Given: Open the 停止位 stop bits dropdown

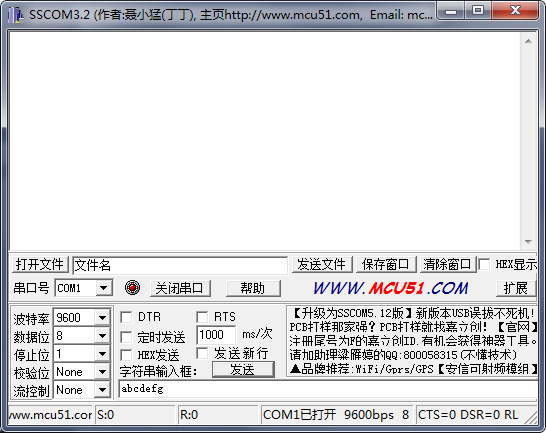Looking at the screenshot, I should pos(102,354).
